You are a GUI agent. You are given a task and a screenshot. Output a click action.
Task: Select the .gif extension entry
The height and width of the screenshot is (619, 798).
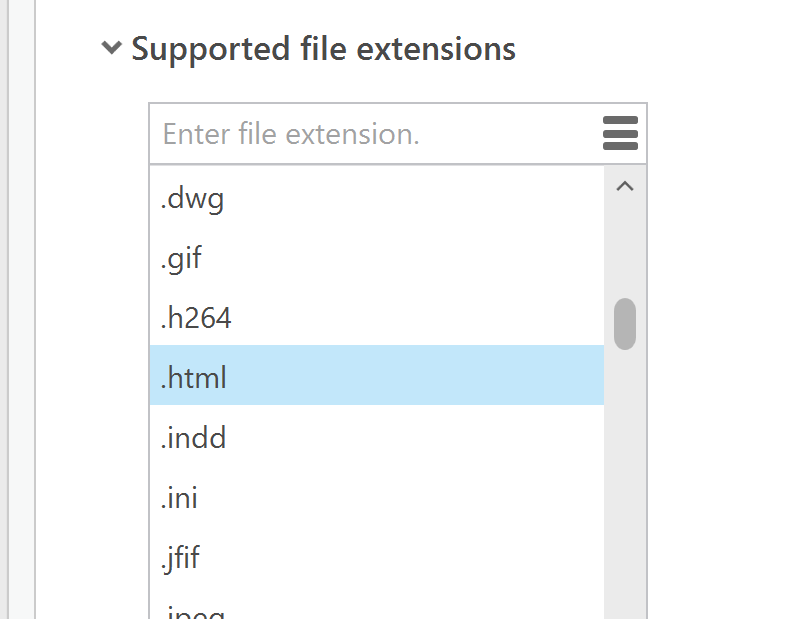click(x=376, y=258)
